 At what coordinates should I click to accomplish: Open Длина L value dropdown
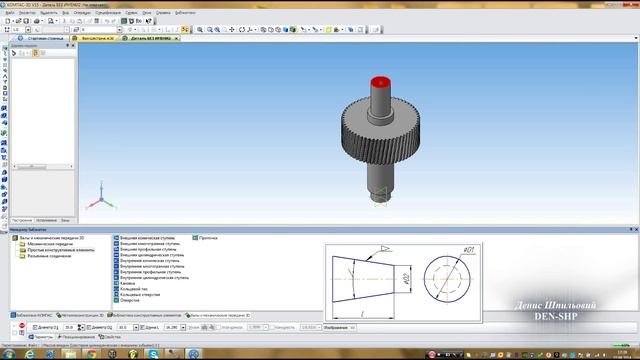click(183, 327)
